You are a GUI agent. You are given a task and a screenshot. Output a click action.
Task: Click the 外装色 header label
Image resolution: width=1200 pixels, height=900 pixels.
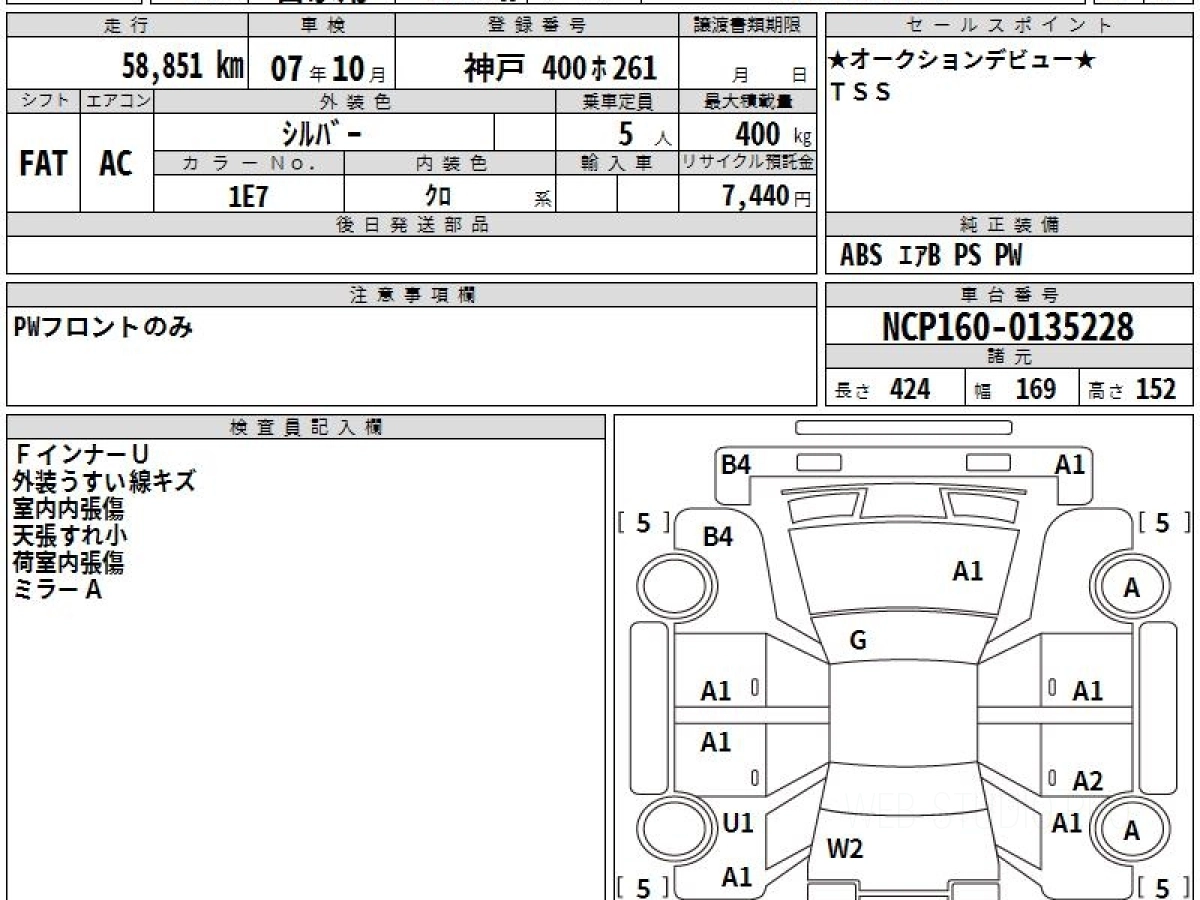coord(355,100)
